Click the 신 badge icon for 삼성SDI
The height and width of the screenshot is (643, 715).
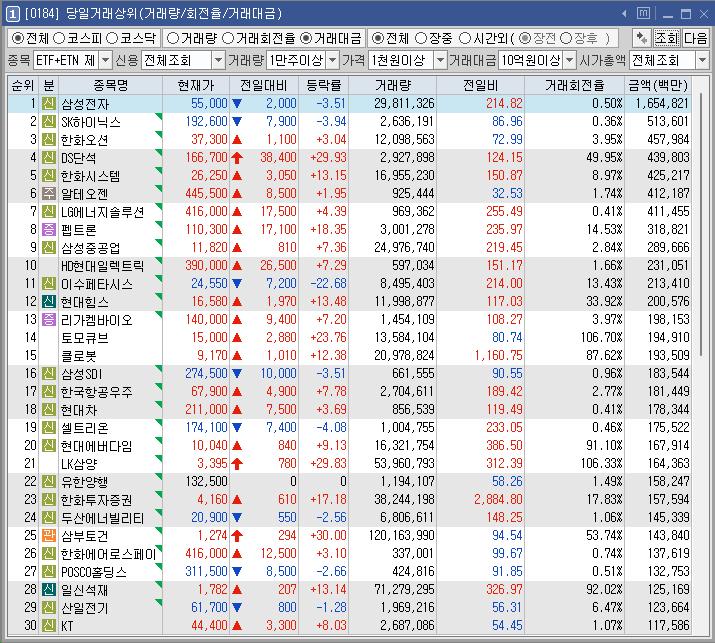49,373
